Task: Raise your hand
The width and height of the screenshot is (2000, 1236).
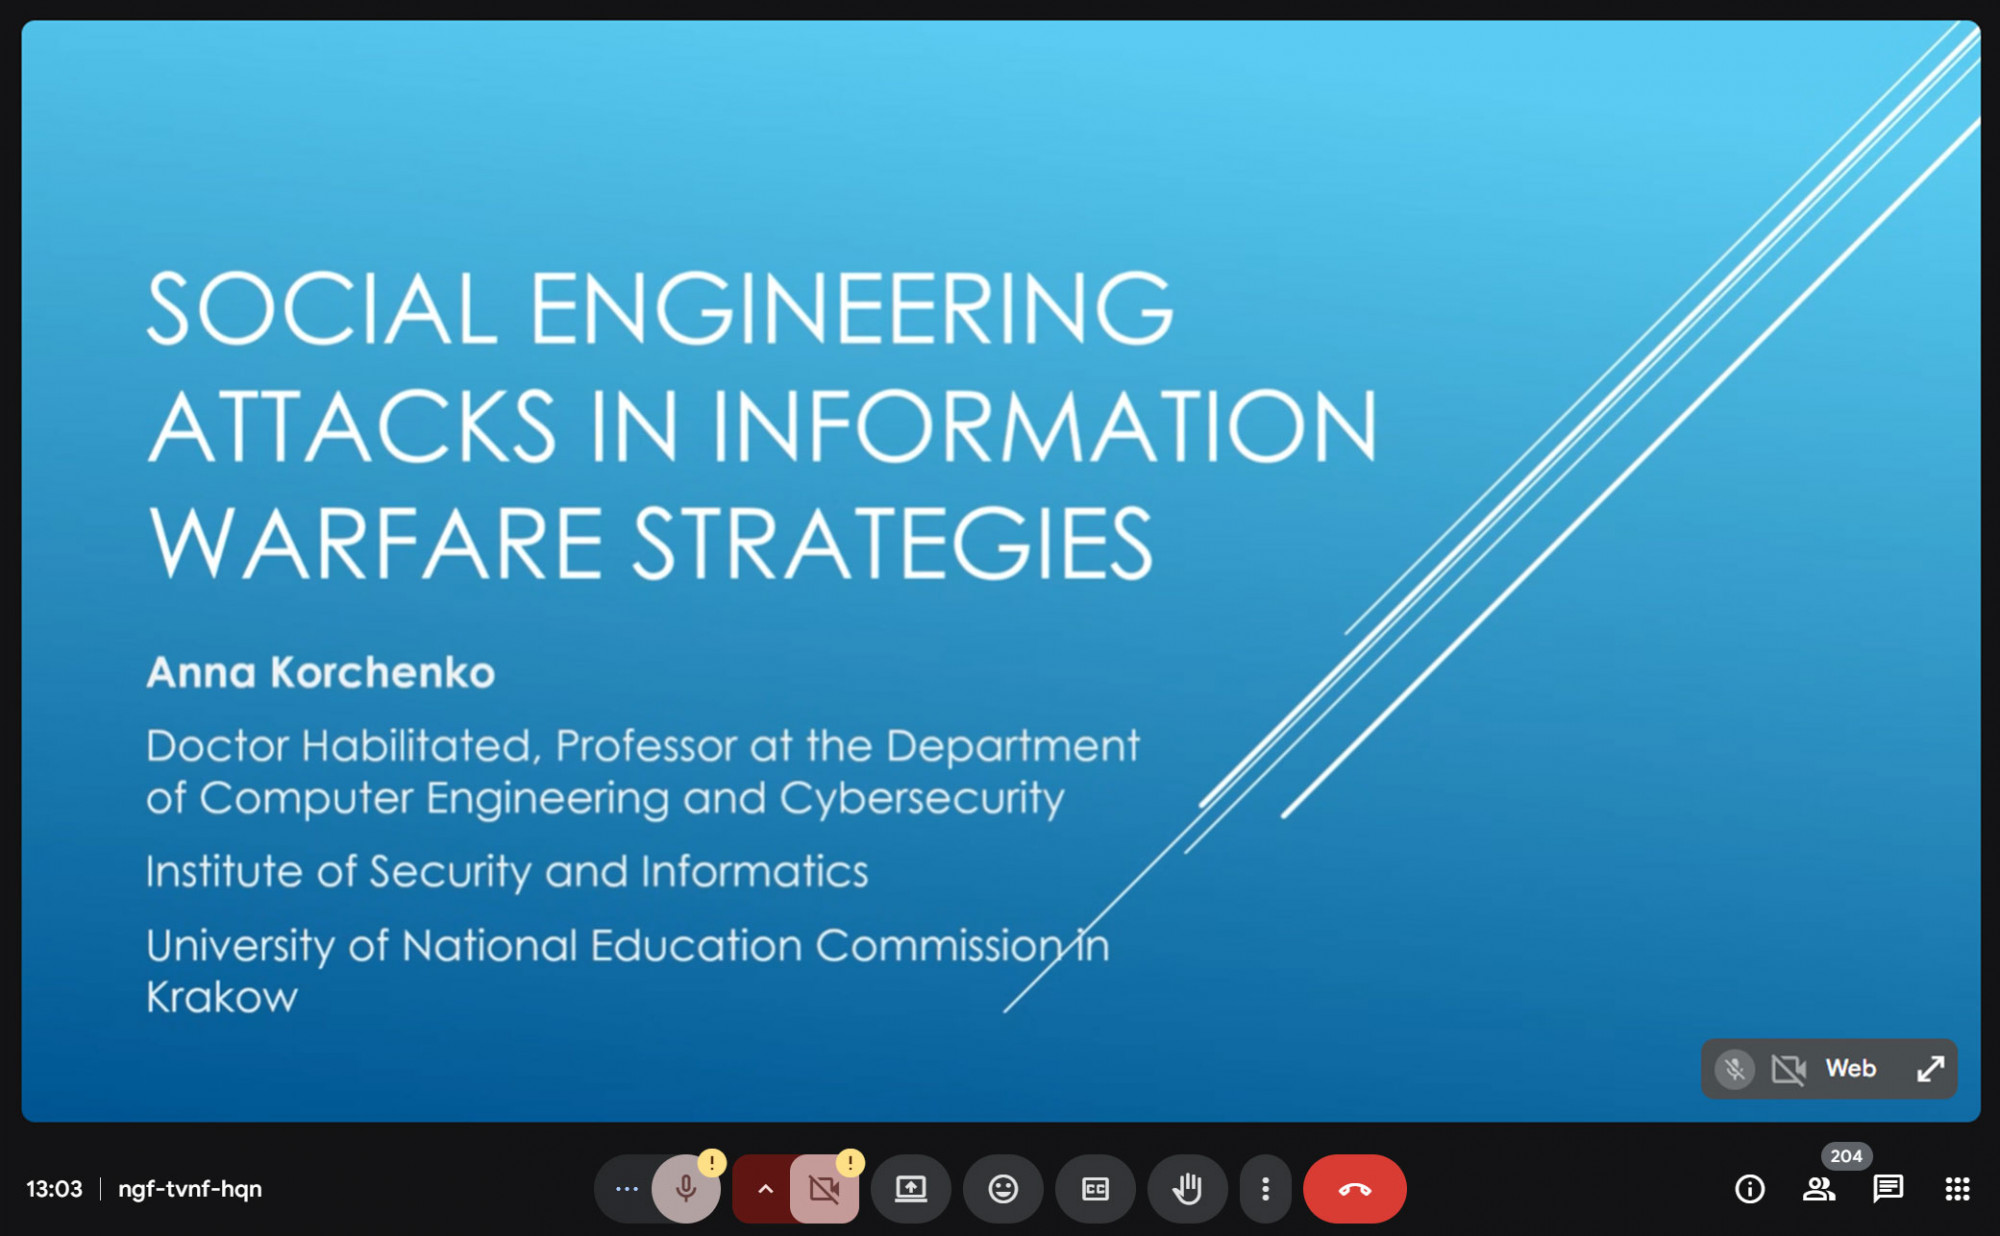Action: (1187, 1189)
